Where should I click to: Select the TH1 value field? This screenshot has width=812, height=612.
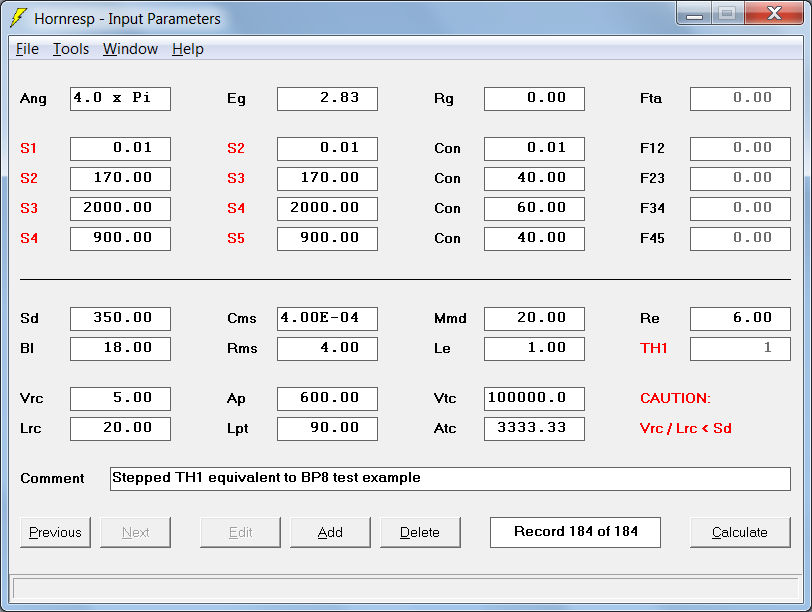(x=741, y=349)
